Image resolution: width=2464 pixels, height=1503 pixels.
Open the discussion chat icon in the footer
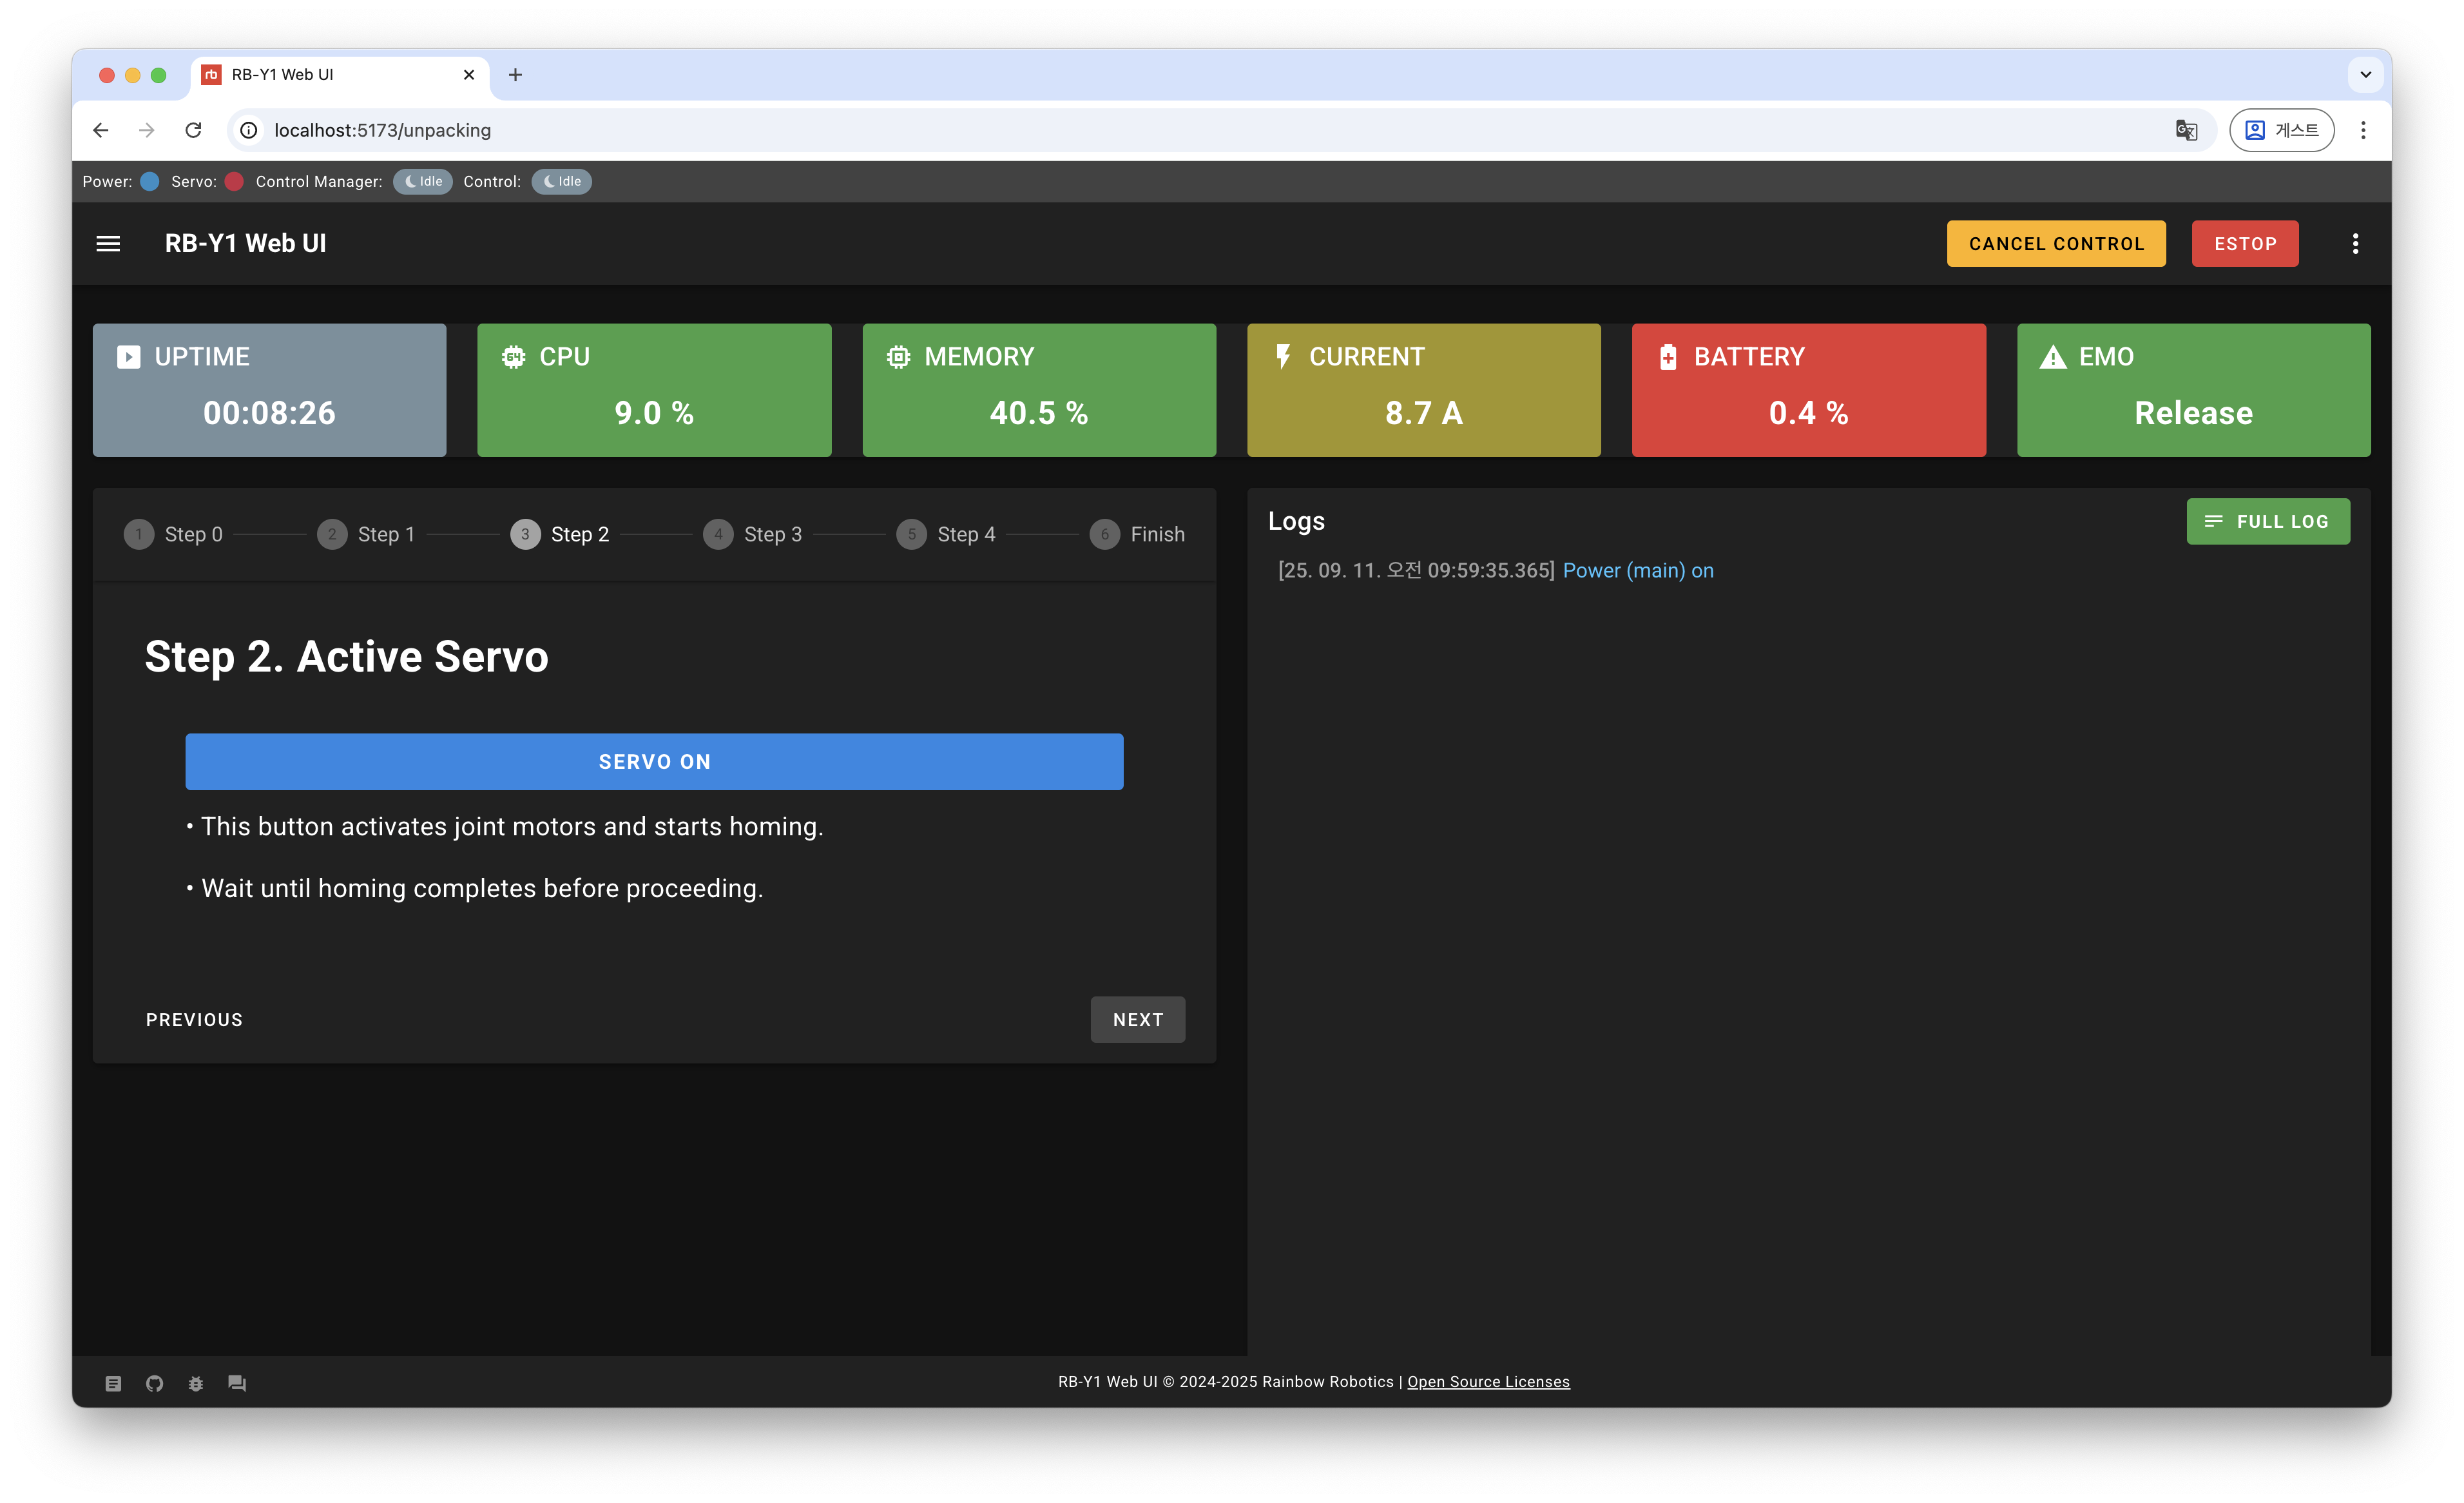pos(237,1383)
